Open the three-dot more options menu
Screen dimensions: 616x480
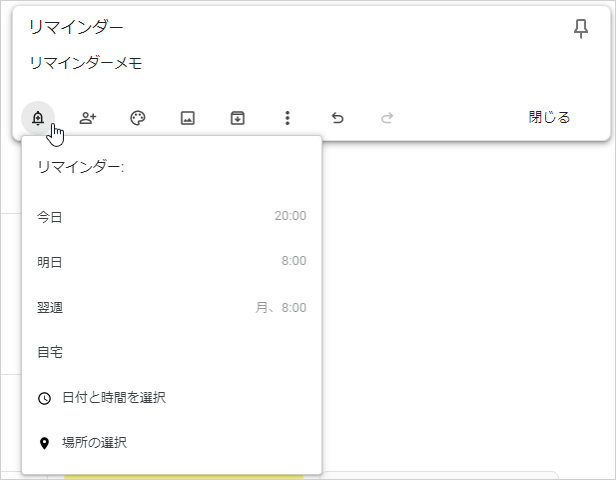click(x=287, y=118)
